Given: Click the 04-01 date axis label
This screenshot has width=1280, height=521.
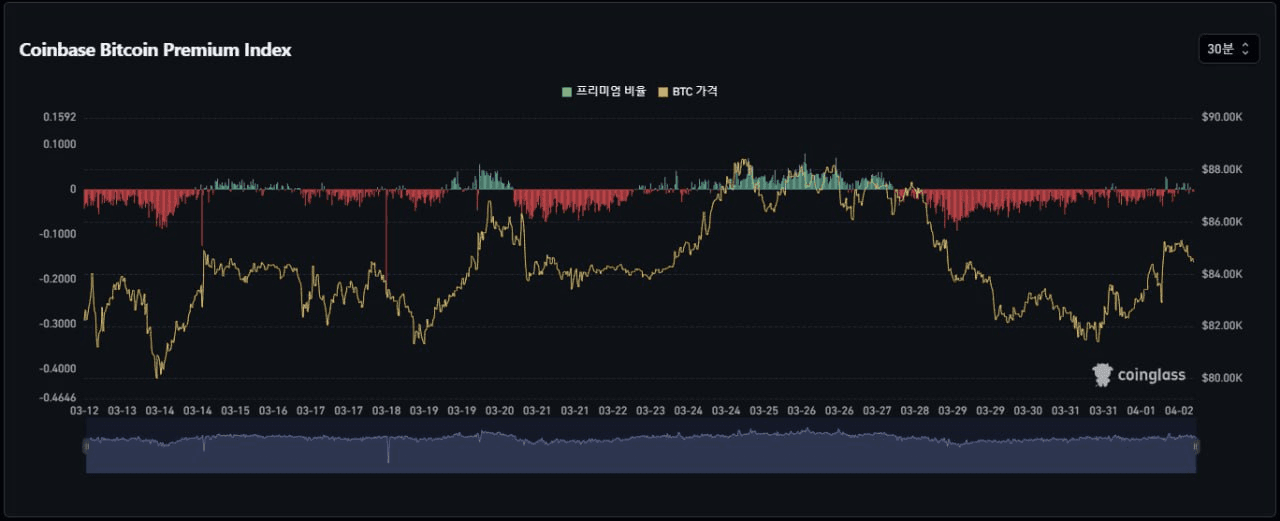Looking at the screenshot, I should (1141, 411).
